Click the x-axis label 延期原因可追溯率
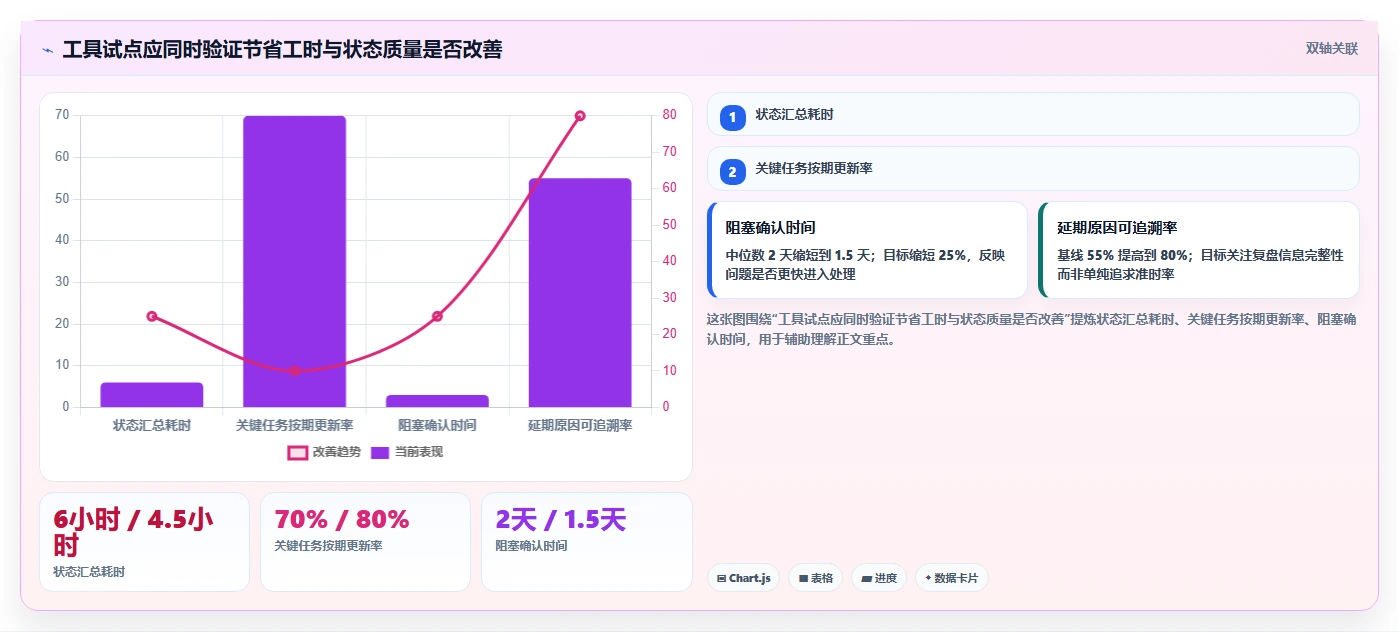Screen dimensions: 1399x632 580,425
